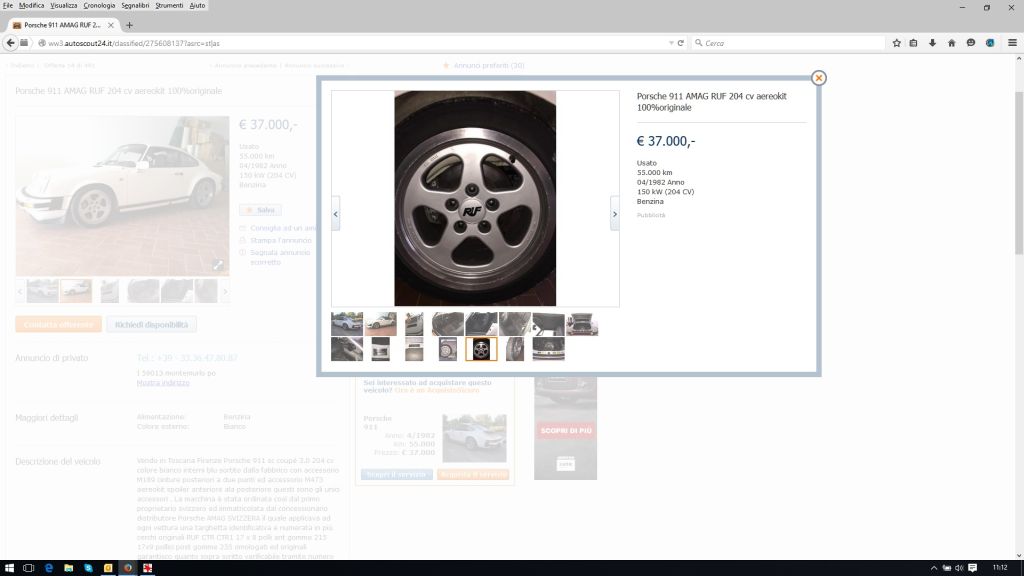Viewport: 1024px width, 576px height.
Task: Click the Pubblicità label in the popup
Action: pos(651,215)
